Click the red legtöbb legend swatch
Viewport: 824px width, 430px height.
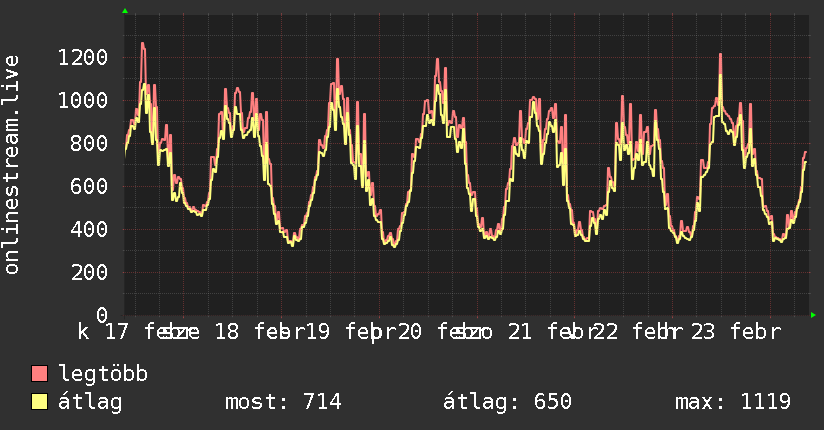coord(40,375)
